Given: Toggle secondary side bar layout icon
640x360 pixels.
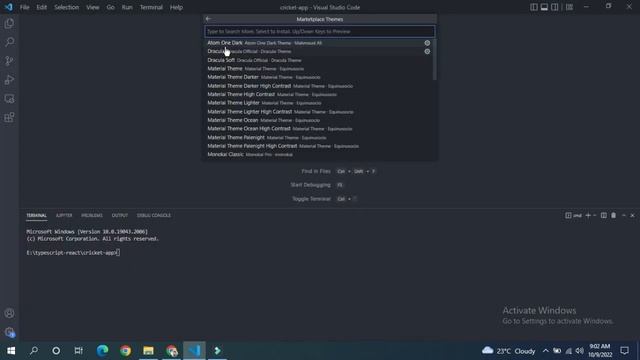Looking at the screenshot, I should click(x=555, y=7).
